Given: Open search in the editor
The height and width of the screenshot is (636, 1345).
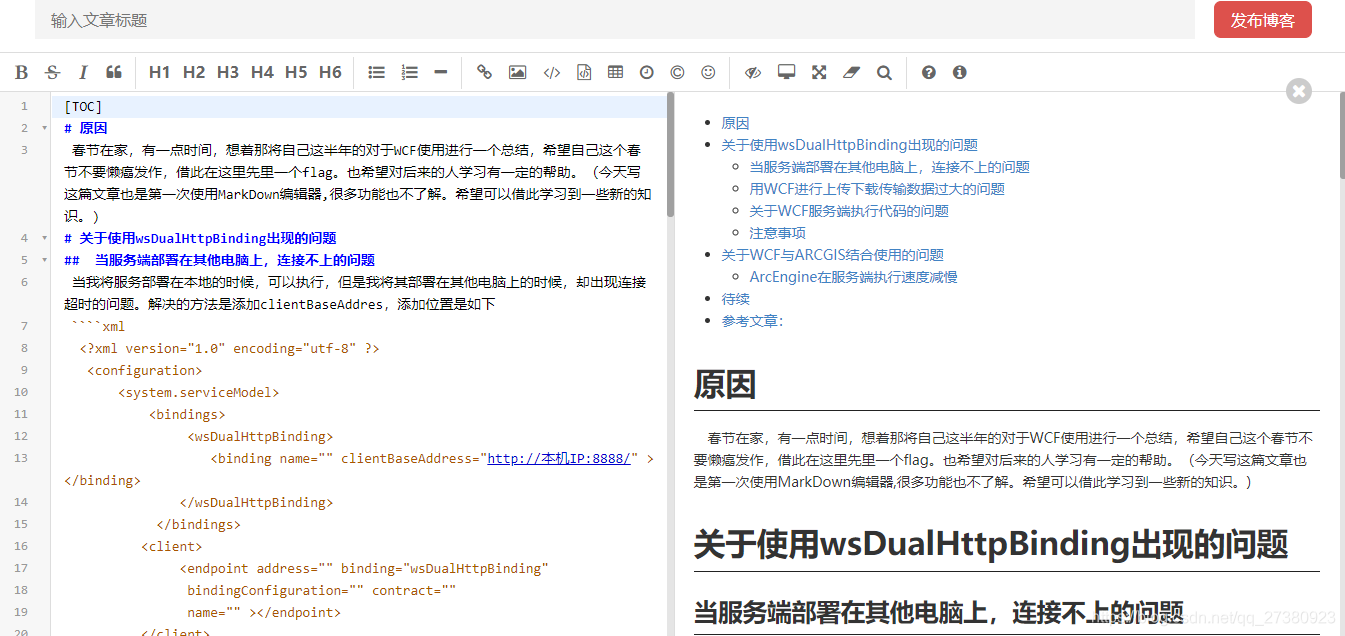Looking at the screenshot, I should (884, 72).
